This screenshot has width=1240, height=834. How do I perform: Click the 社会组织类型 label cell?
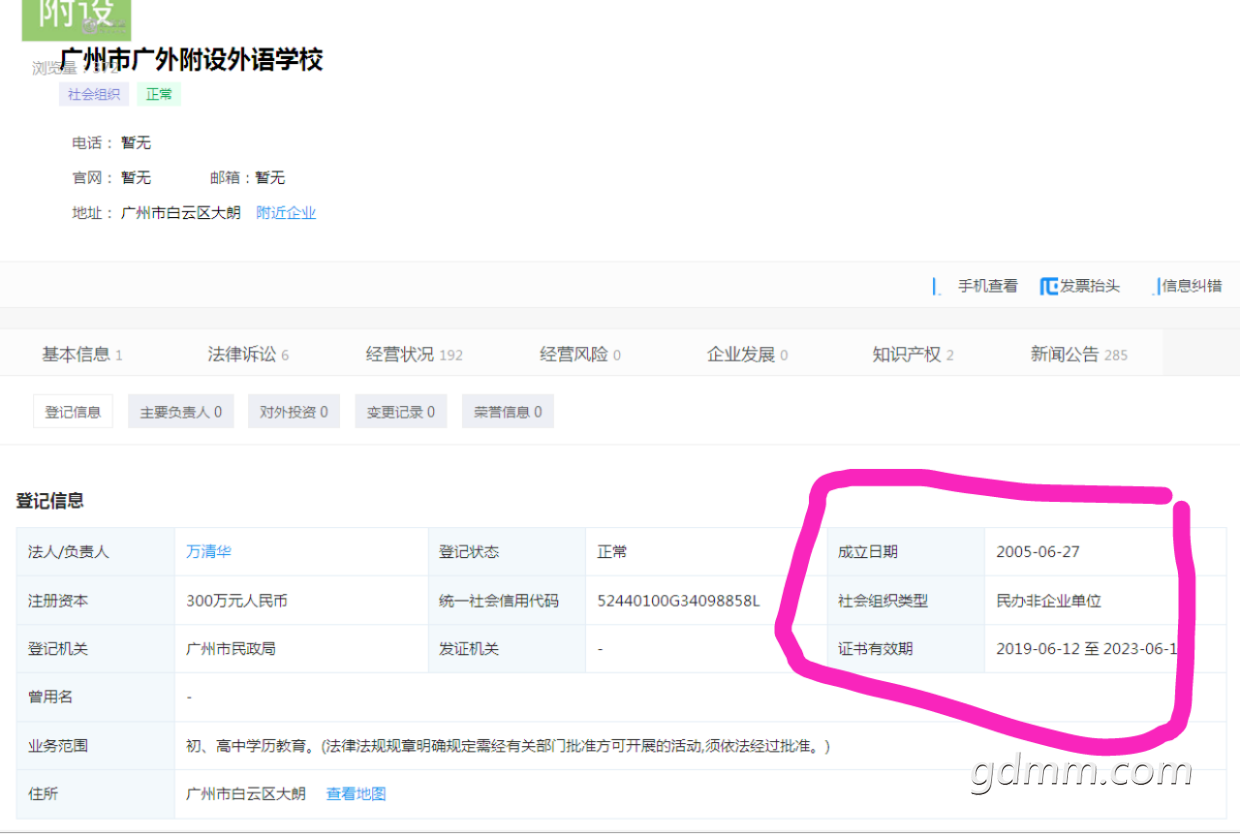click(x=906, y=601)
